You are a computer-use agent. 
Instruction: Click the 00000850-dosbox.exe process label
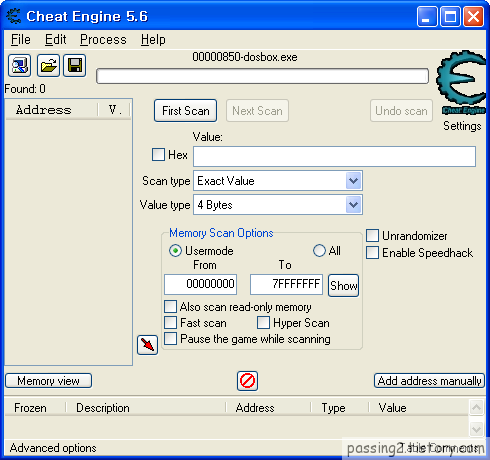[245, 57]
